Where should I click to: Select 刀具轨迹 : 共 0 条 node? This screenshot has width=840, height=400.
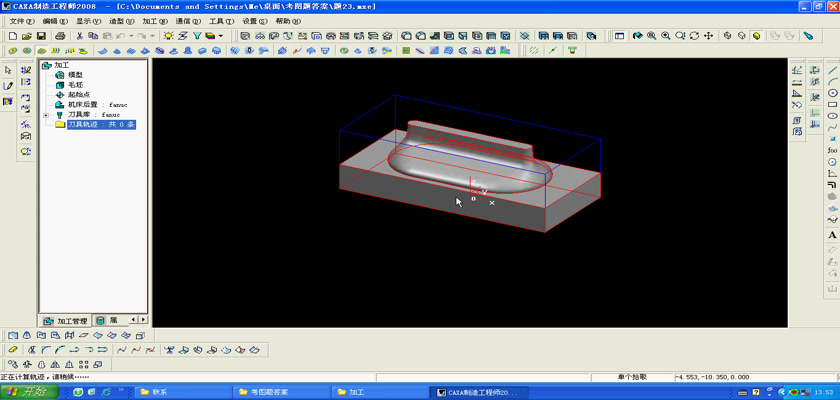pyautogui.click(x=101, y=125)
